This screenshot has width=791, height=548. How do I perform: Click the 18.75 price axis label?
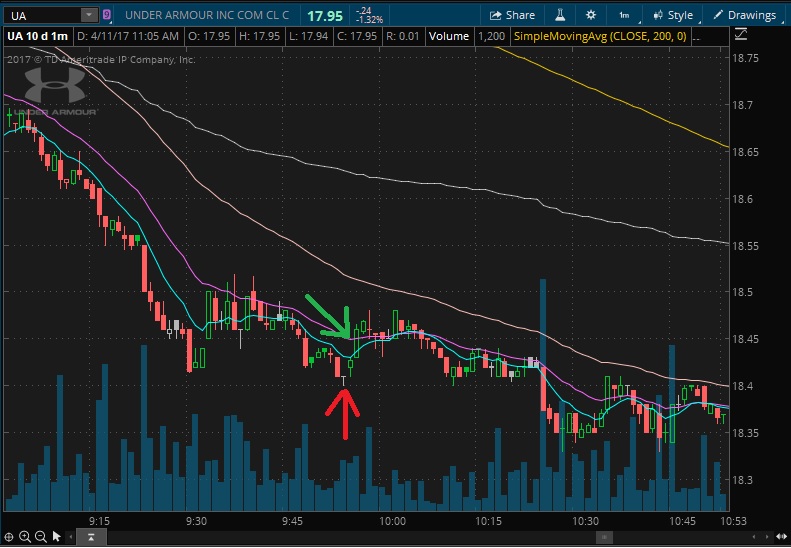[x=745, y=58]
